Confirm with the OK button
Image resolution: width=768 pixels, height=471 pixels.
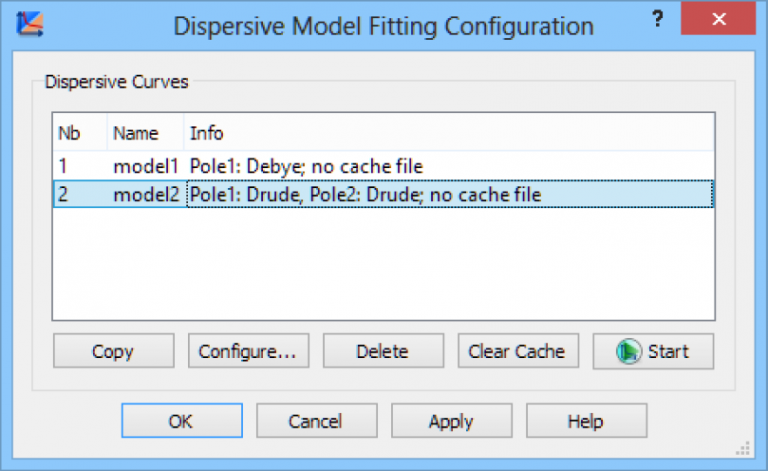181,421
